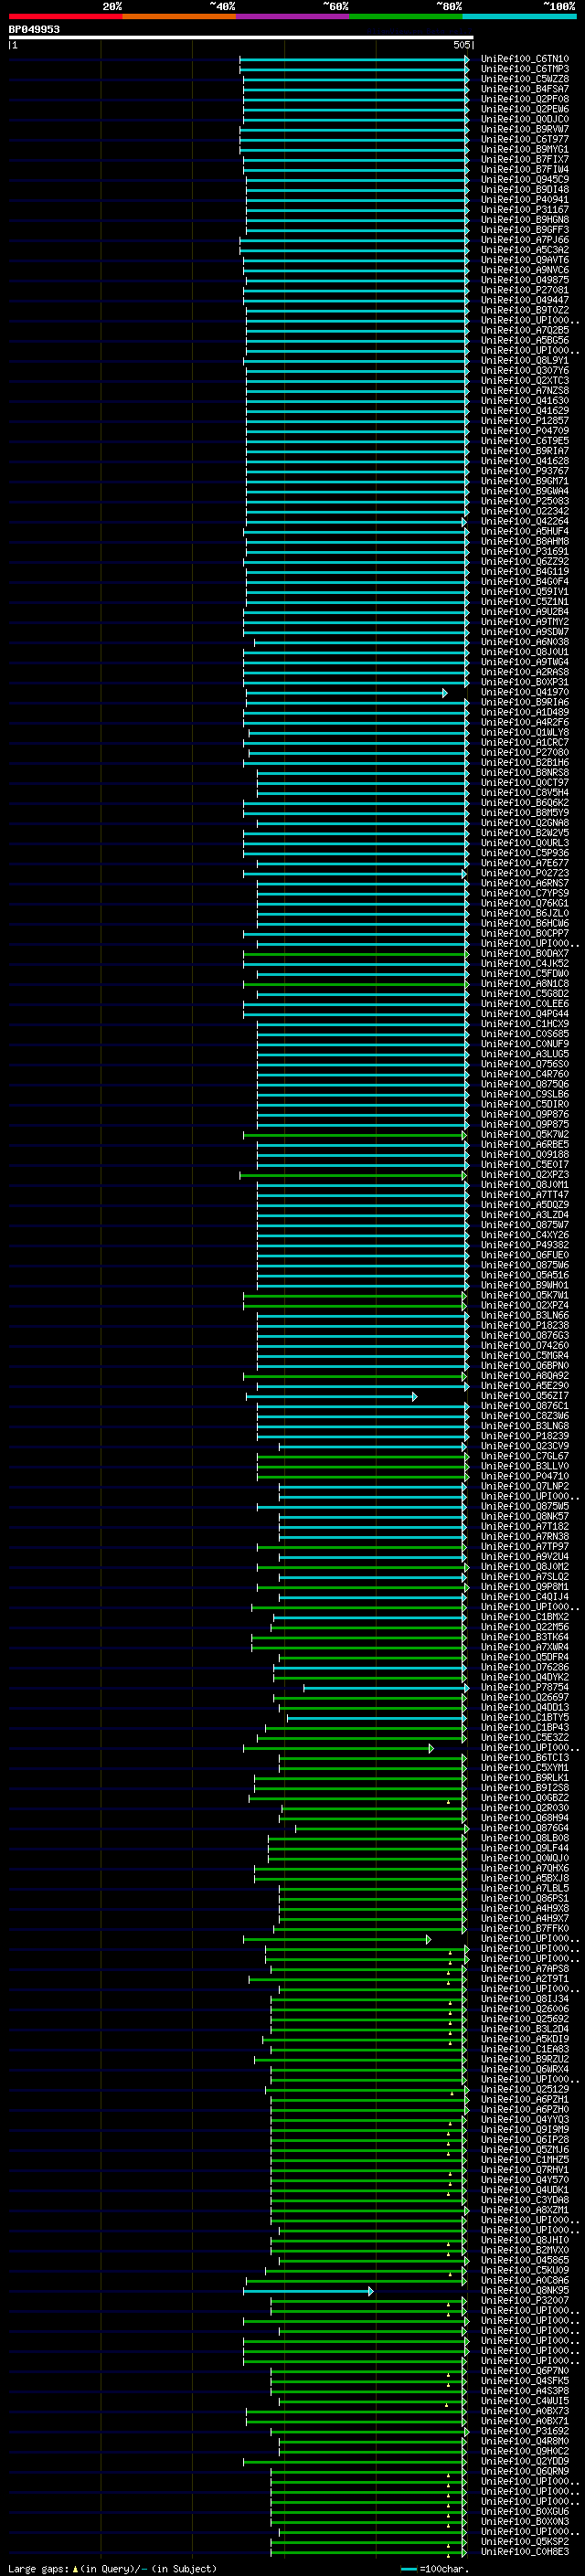
Task: Open hit UniRef100_Q41629
Action: tap(524, 411)
